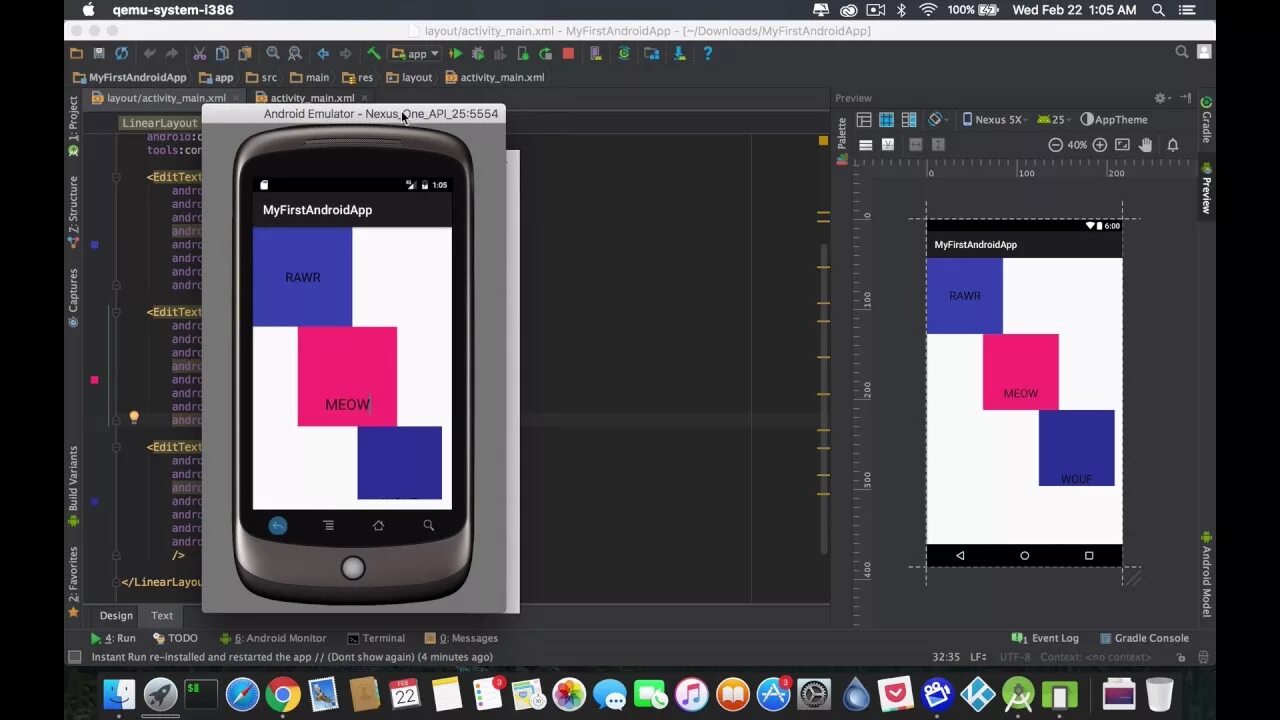Open the Gradle Console
The image size is (1280, 720).
(x=1144, y=638)
